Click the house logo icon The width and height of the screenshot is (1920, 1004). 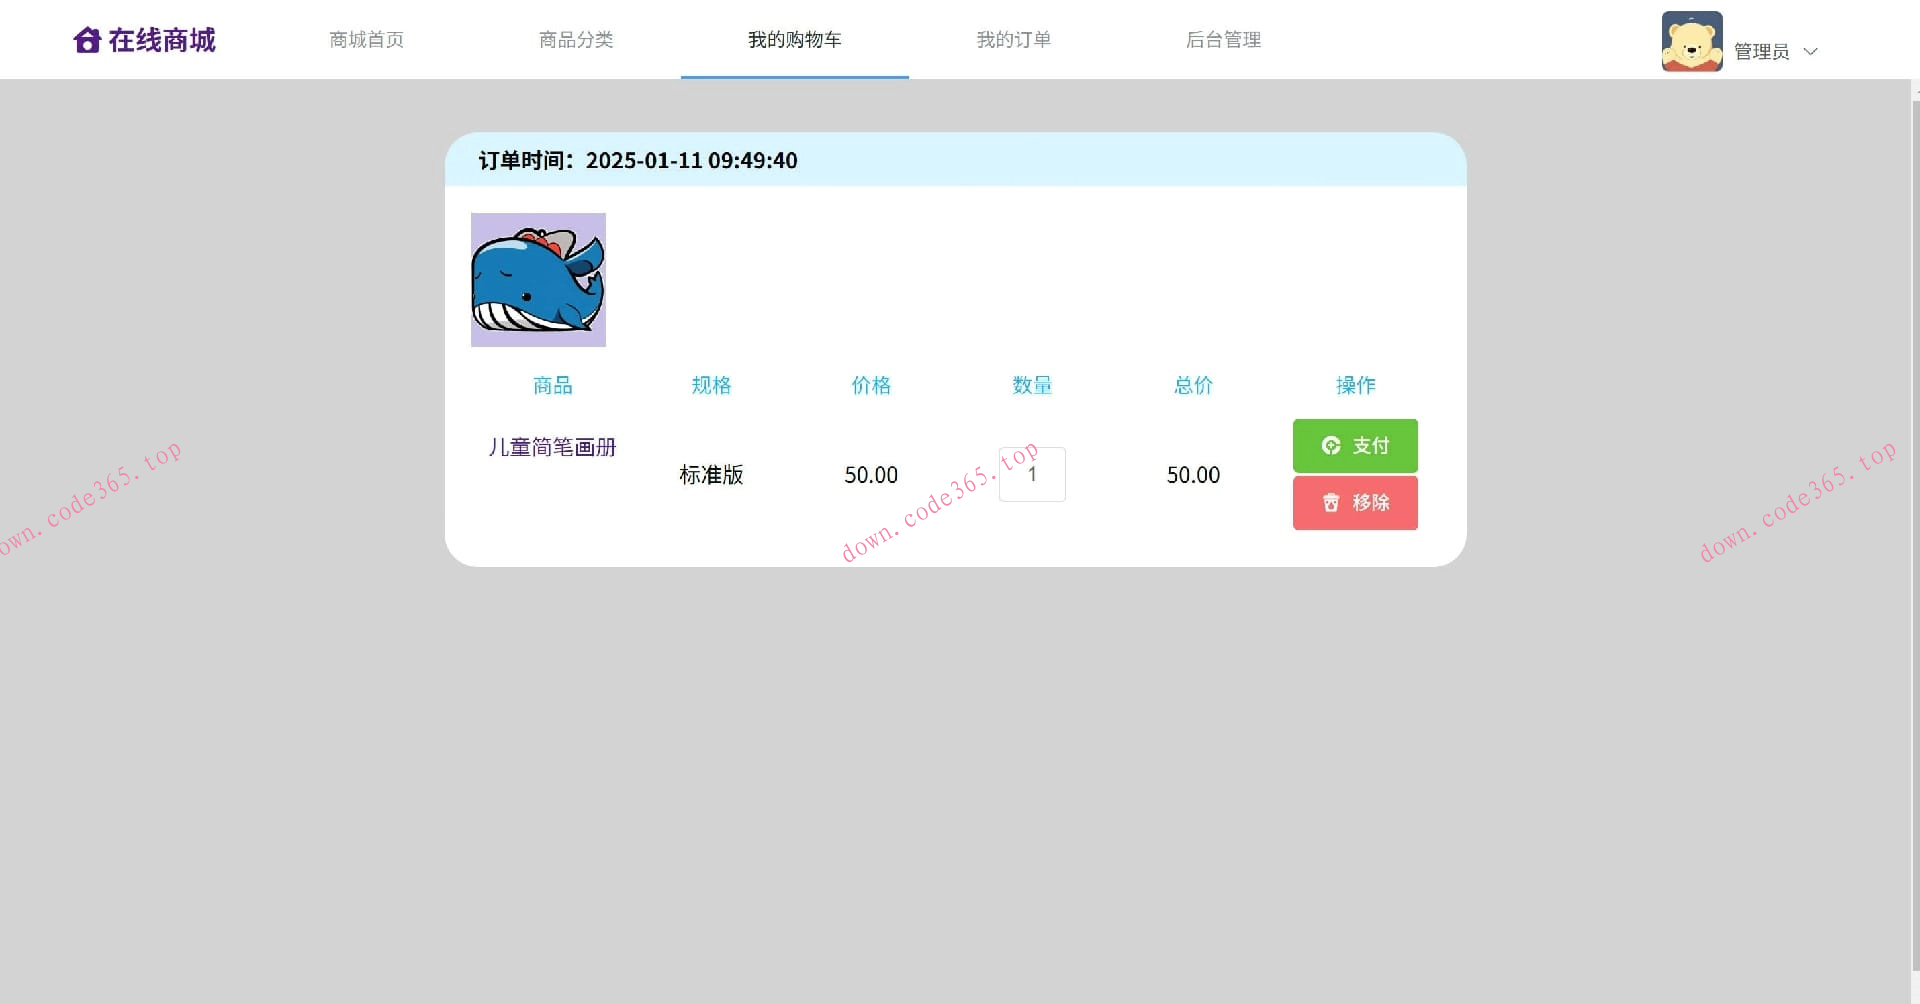pyautogui.click(x=87, y=39)
